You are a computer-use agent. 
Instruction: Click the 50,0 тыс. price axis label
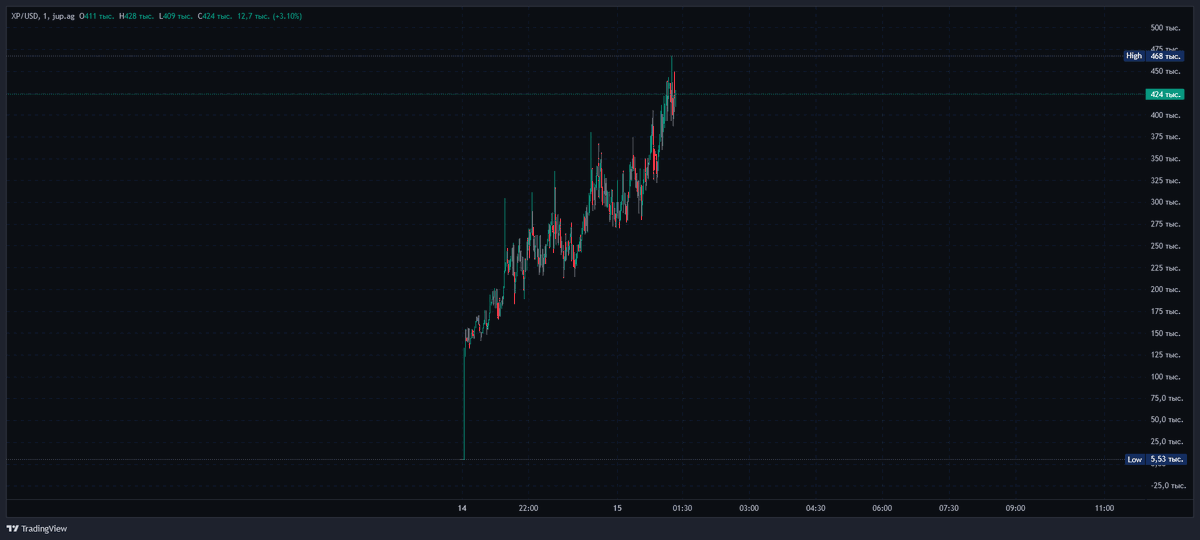(1166, 420)
